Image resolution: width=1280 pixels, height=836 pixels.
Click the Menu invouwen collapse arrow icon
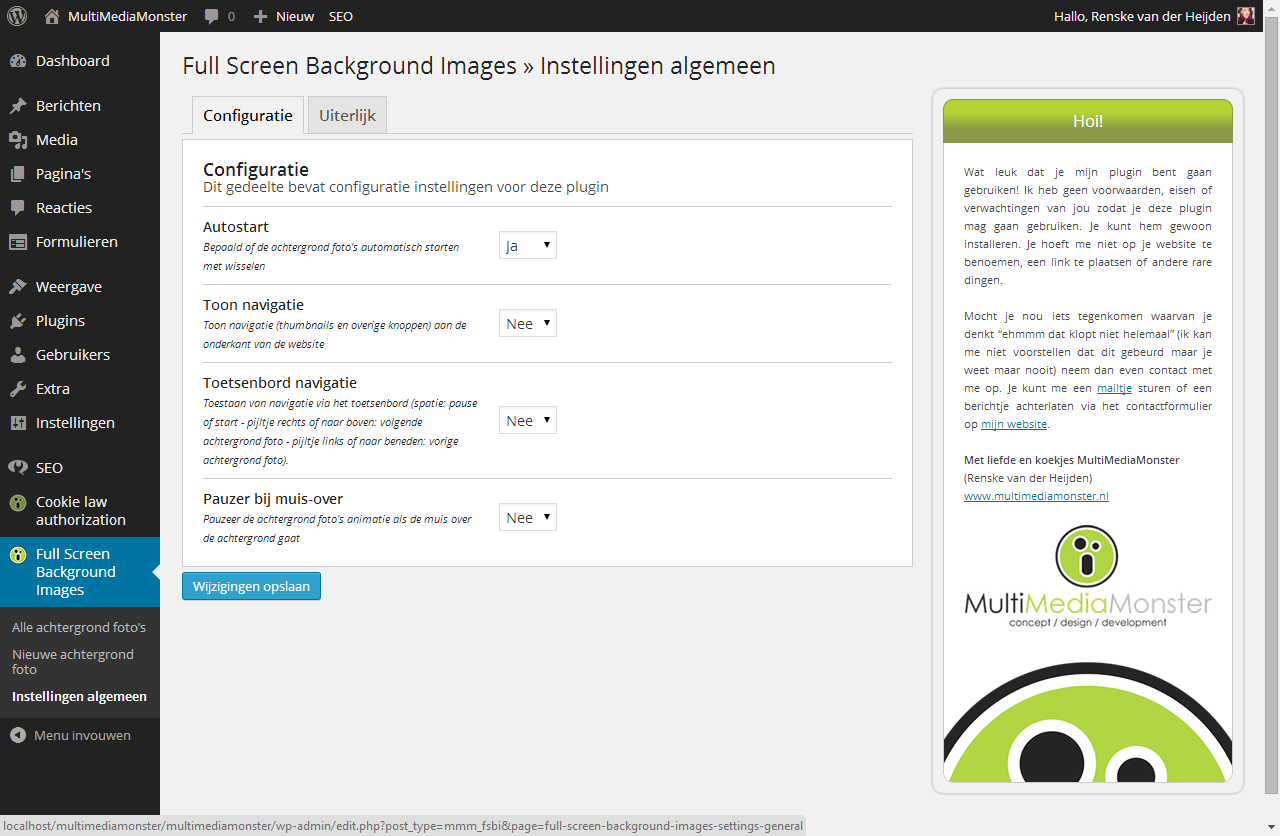click(18, 735)
